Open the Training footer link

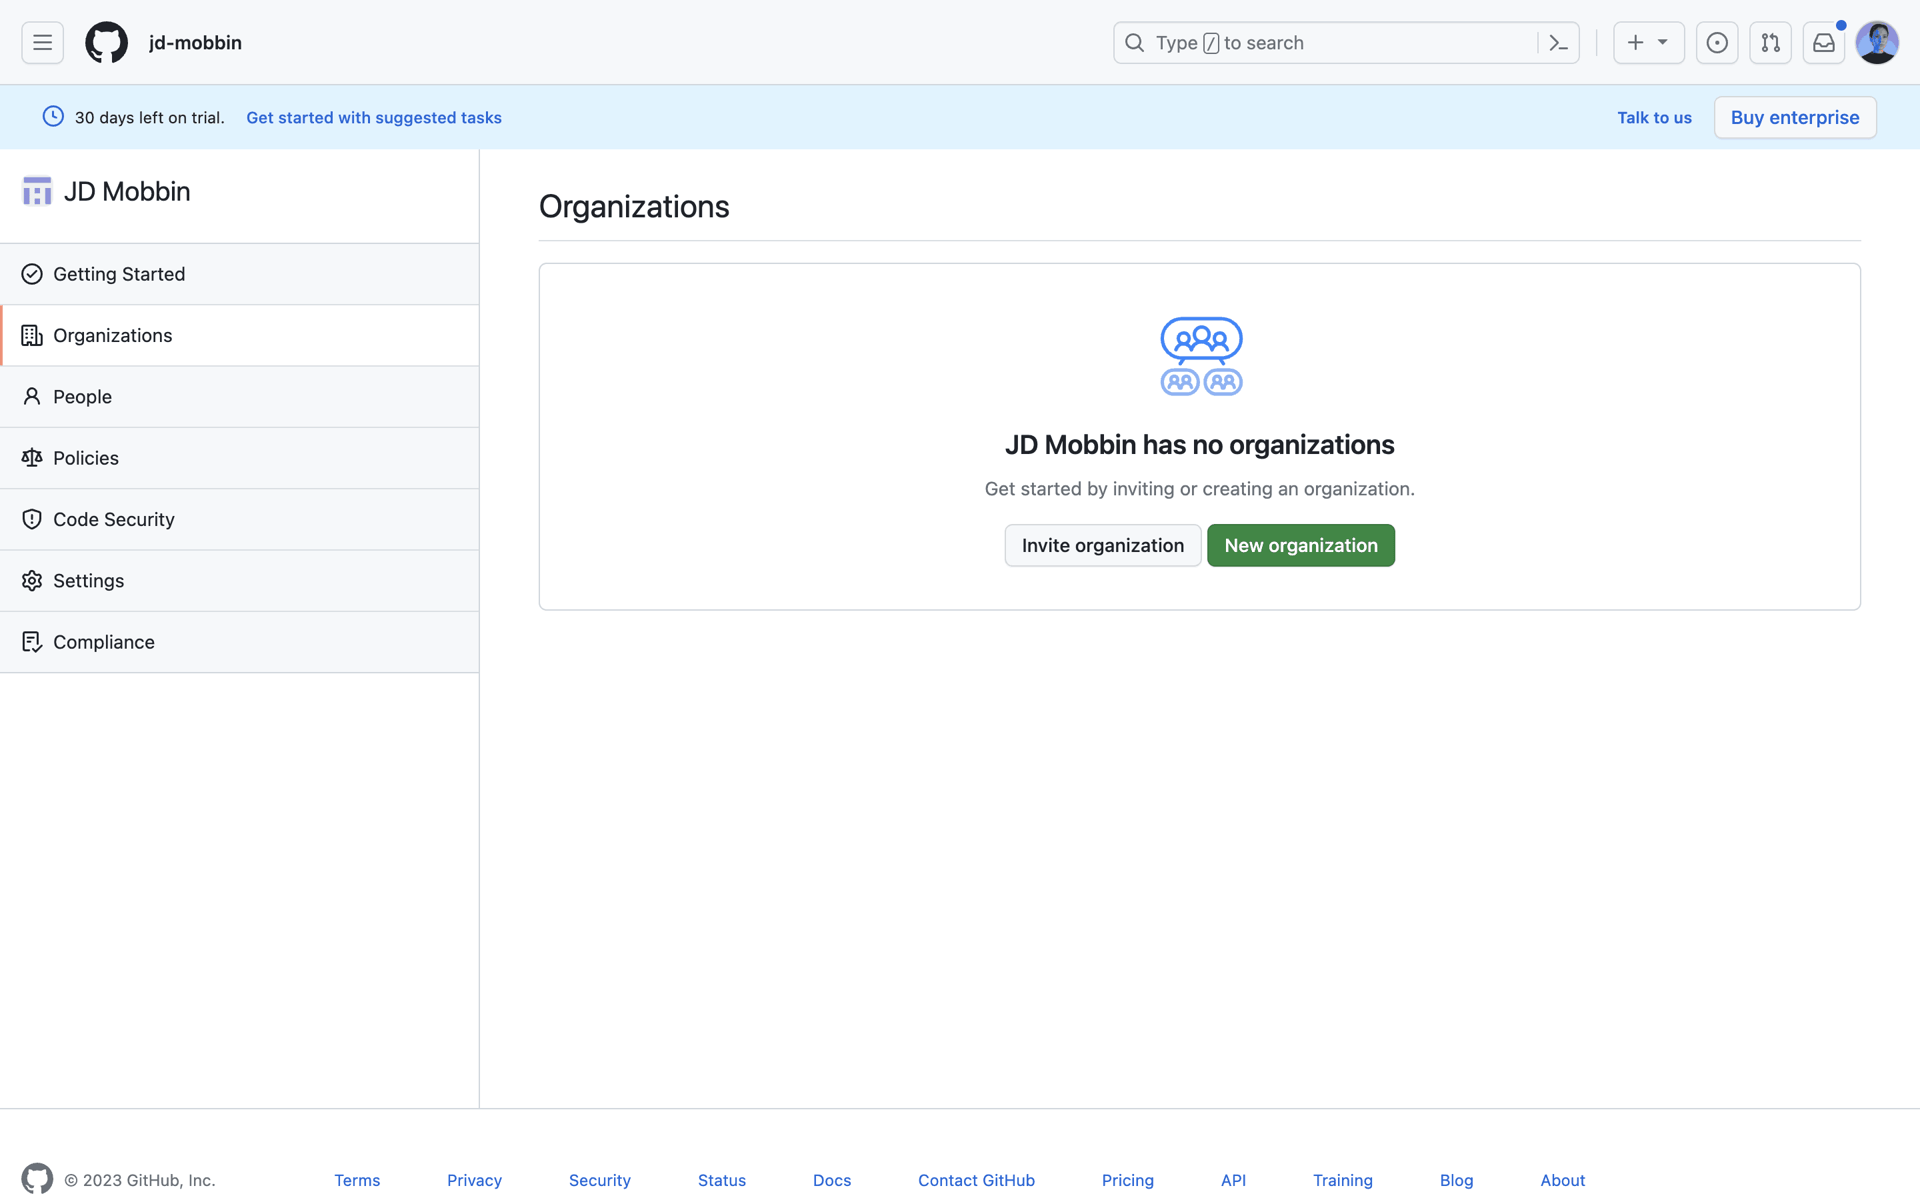pyautogui.click(x=1342, y=1180)
